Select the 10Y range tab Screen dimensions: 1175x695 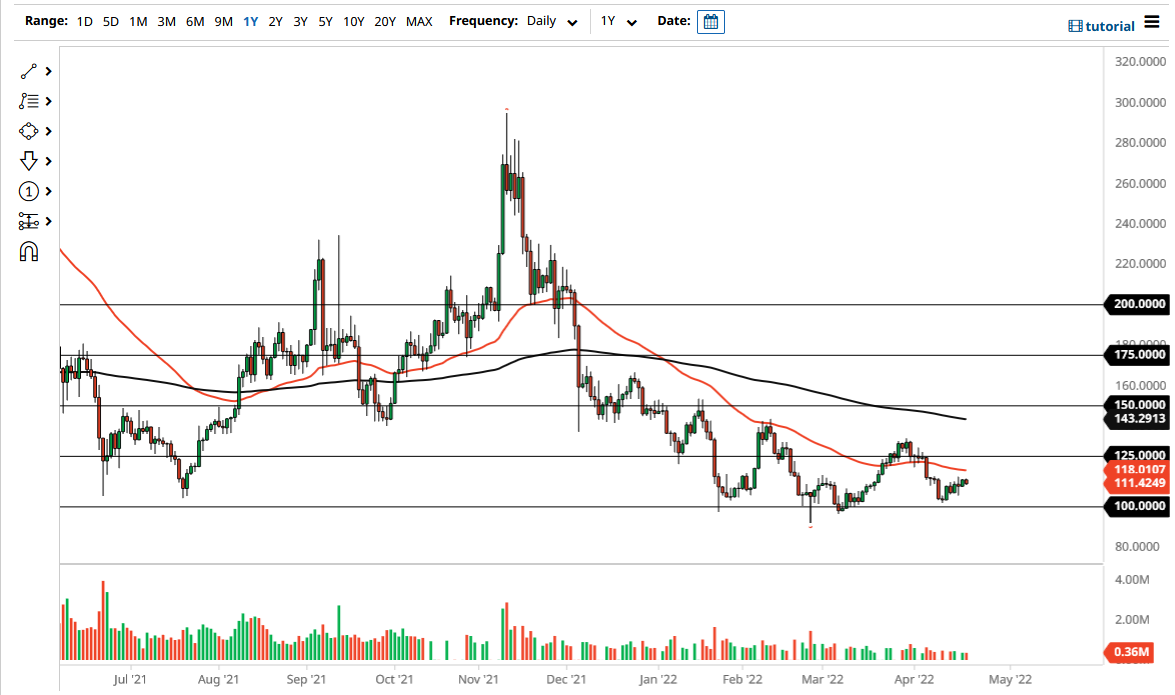352,19
